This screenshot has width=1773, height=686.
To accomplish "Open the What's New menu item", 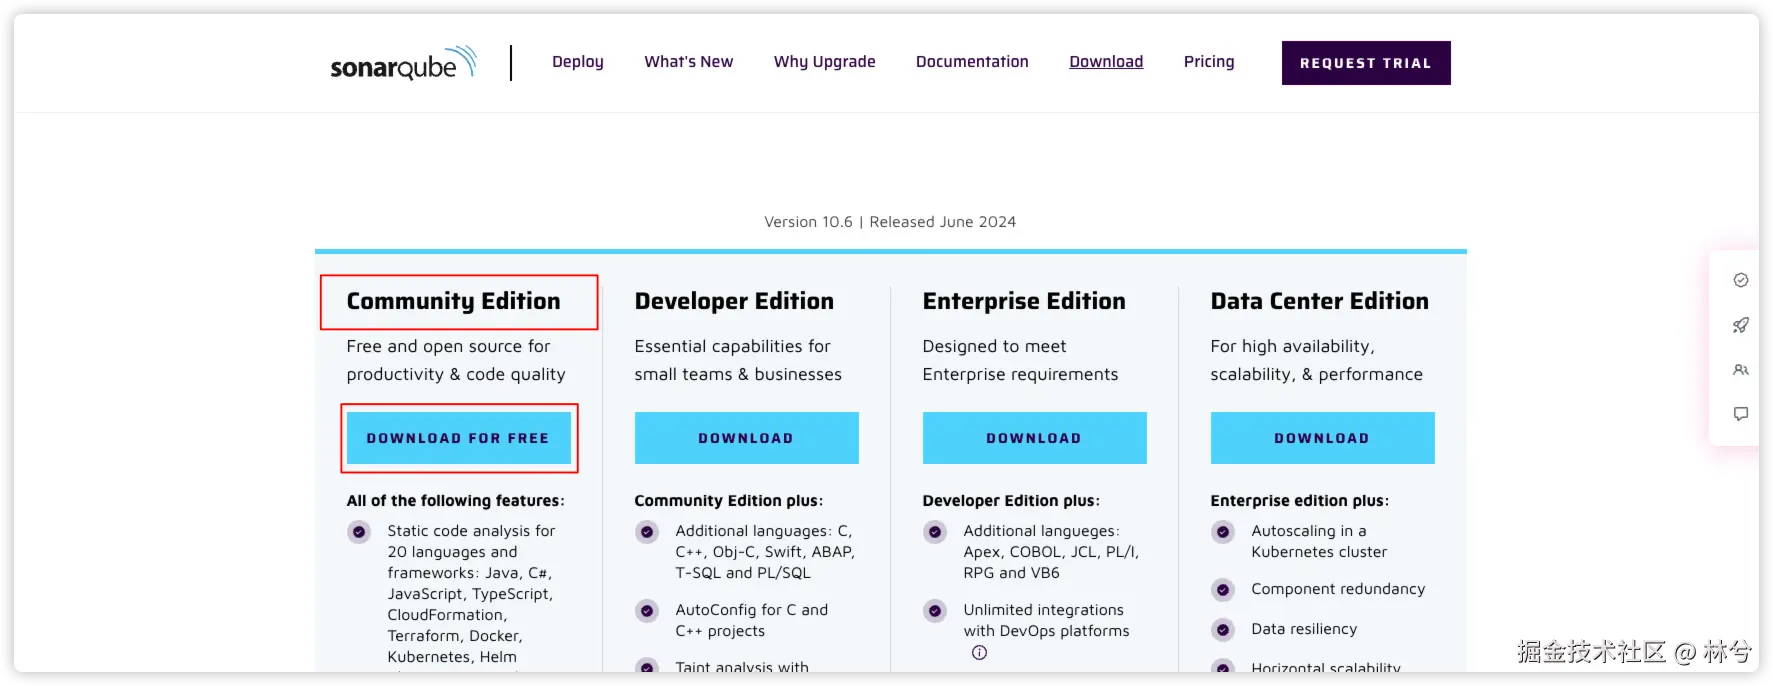I will point(689,62).
